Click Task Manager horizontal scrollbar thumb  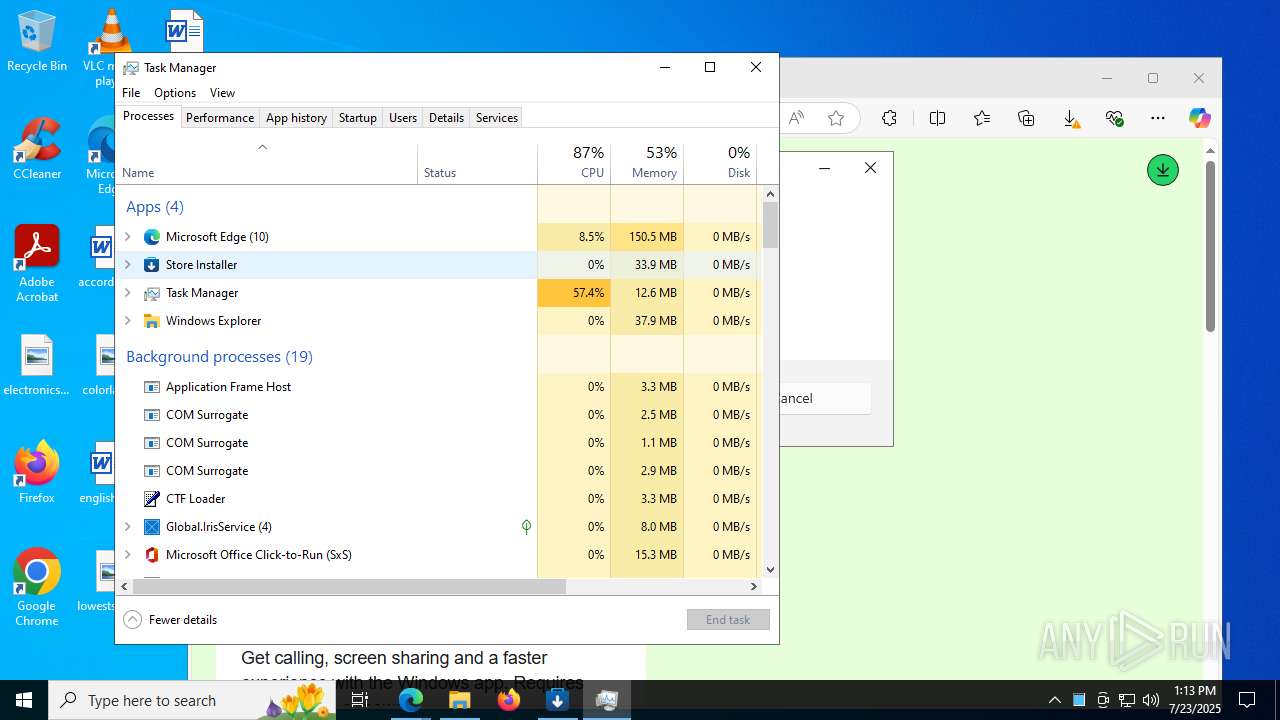[x=349, y=587]
